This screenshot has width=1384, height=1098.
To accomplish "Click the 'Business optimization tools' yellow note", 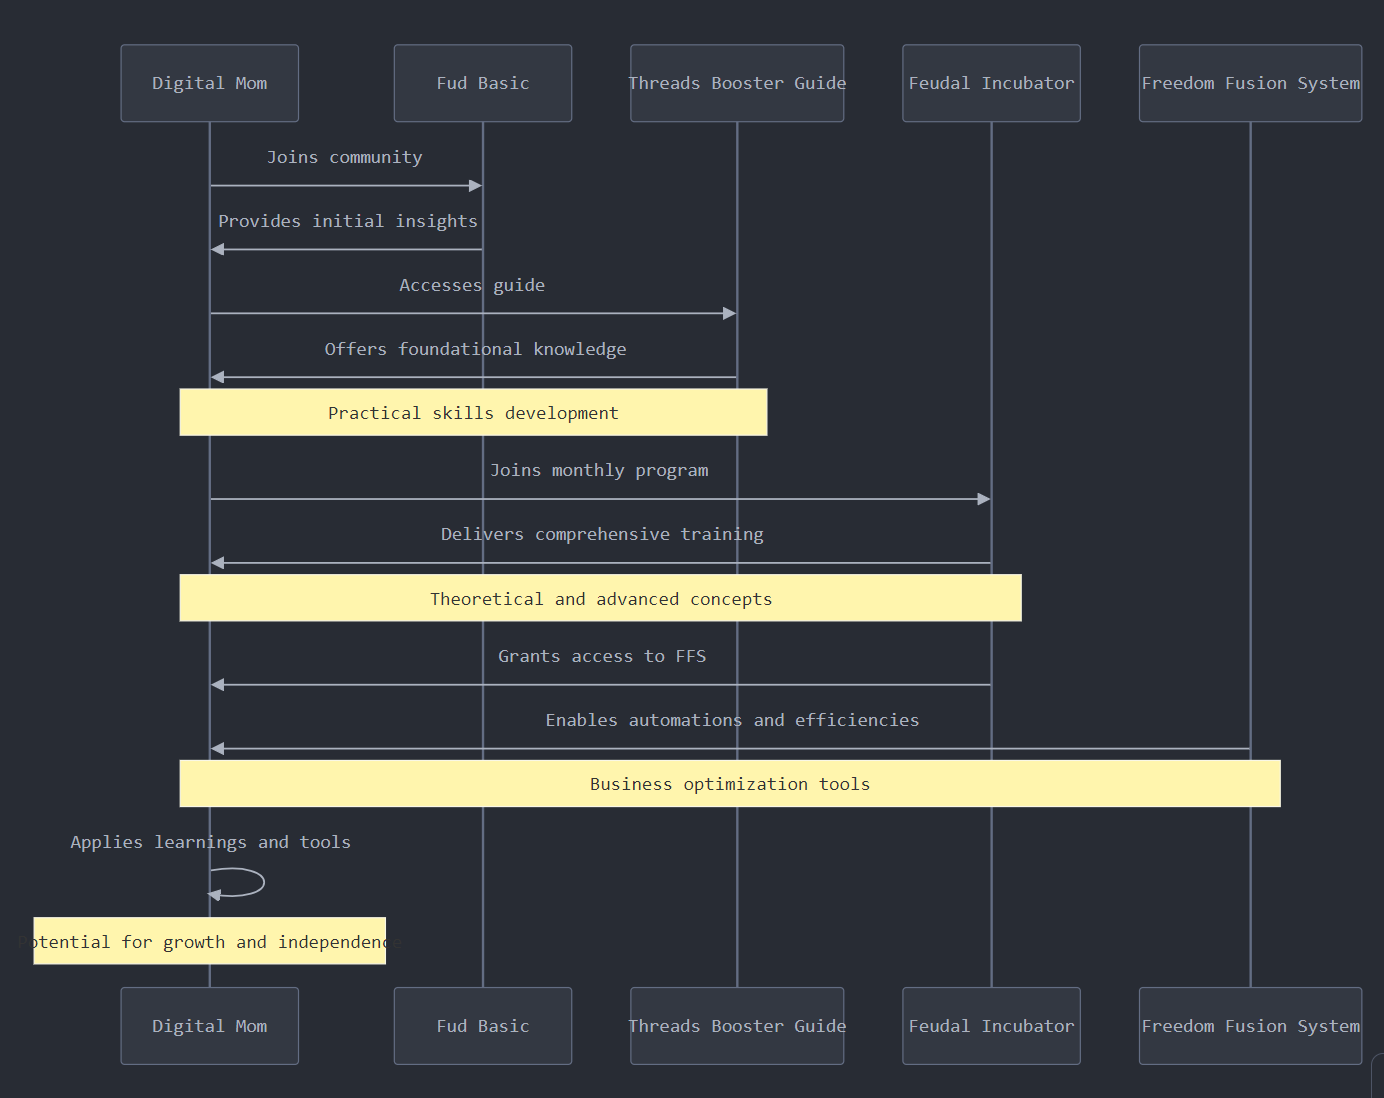I will pos(730,783).
